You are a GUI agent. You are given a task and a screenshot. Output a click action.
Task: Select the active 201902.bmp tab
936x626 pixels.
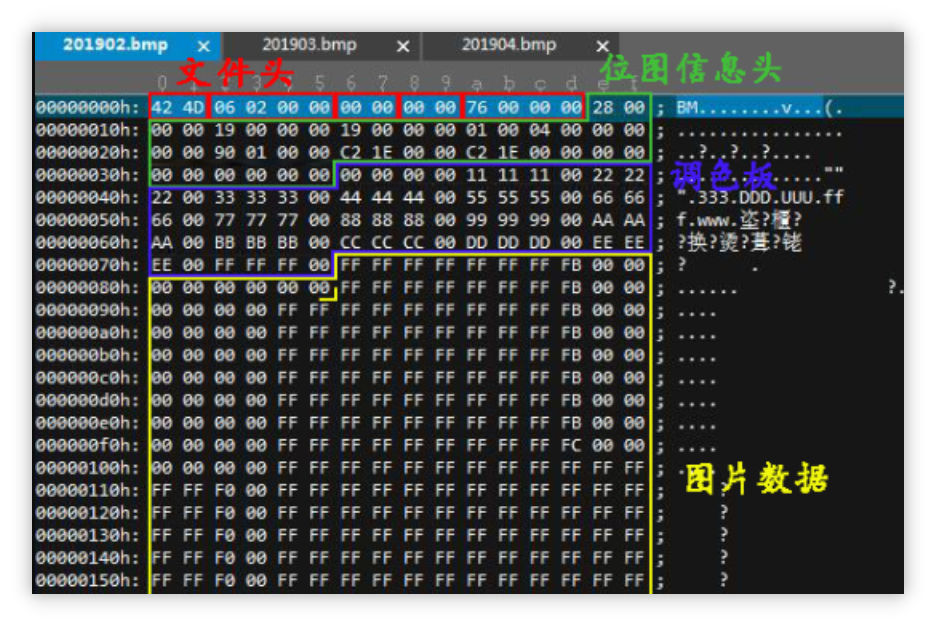114,45
